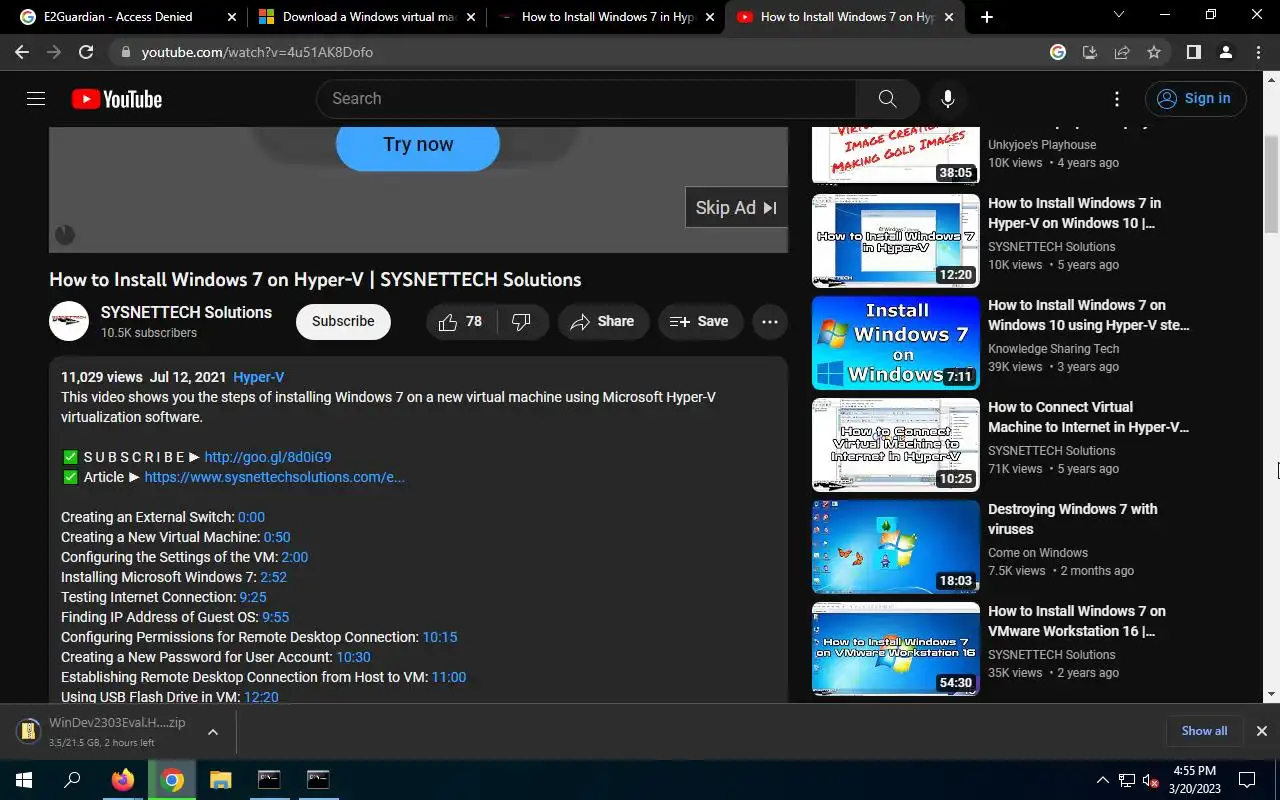Subscribe to SYSNETTECH Solutions

(x=343, y=321)
